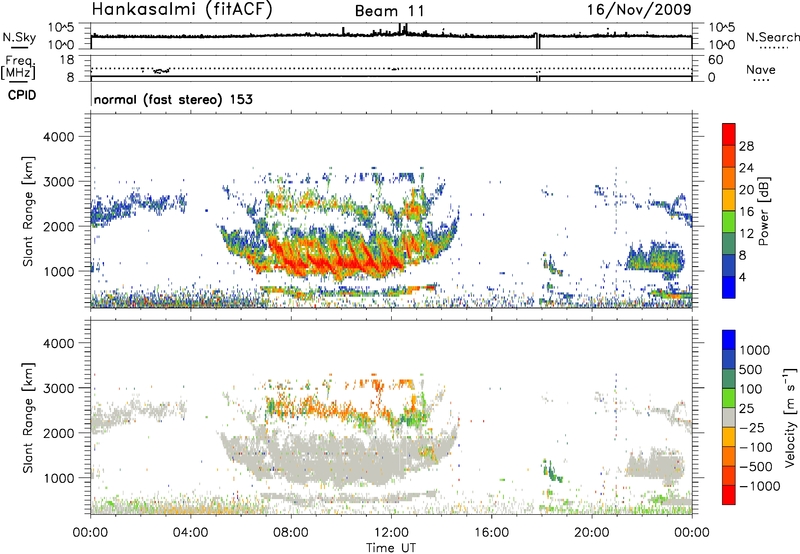
Task: Click the date '16/Nov/2009'
Action: [x=639, y=10]
